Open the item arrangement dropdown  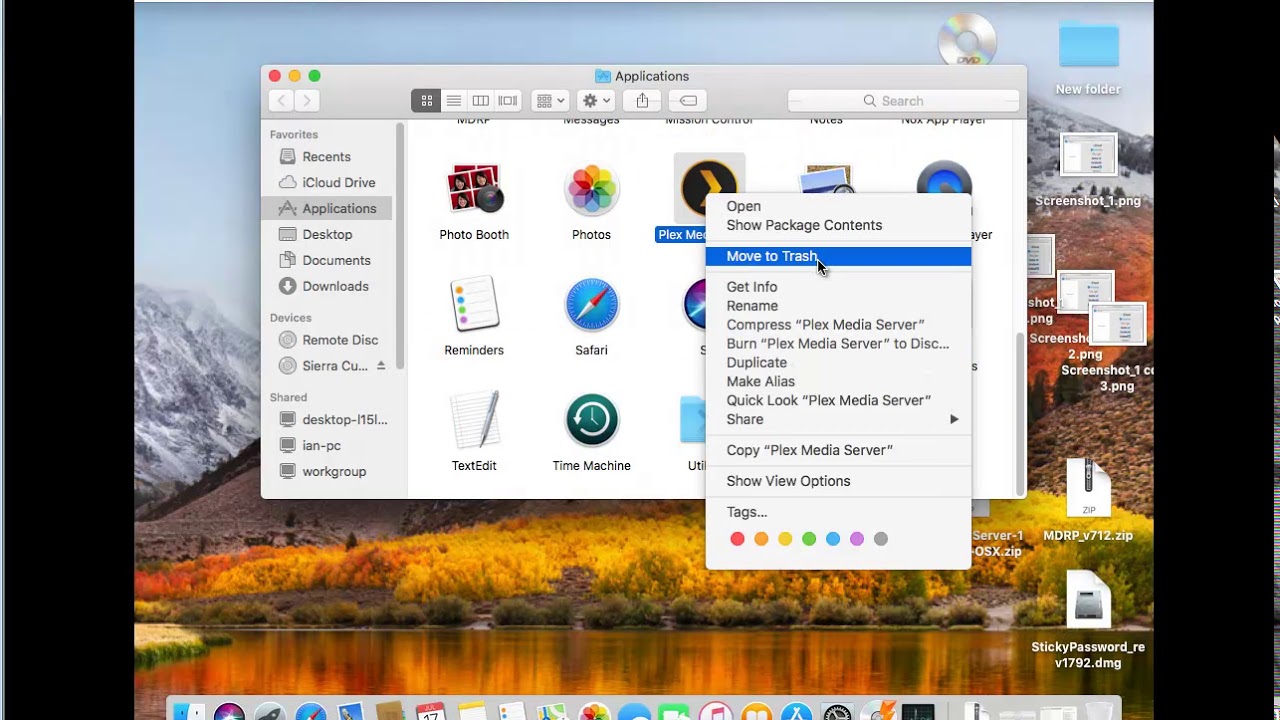point(550,100)
